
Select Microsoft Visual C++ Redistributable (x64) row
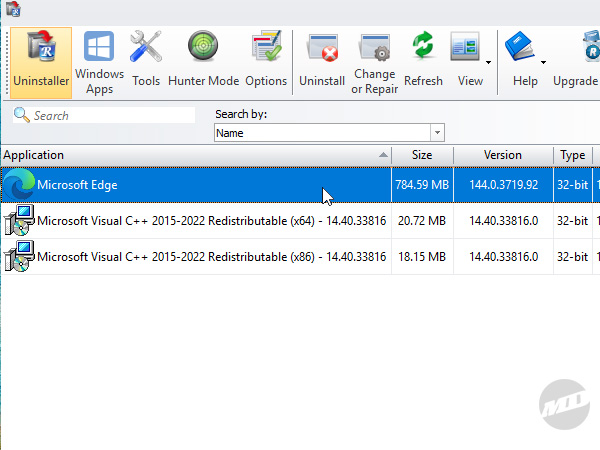[210, 220]
